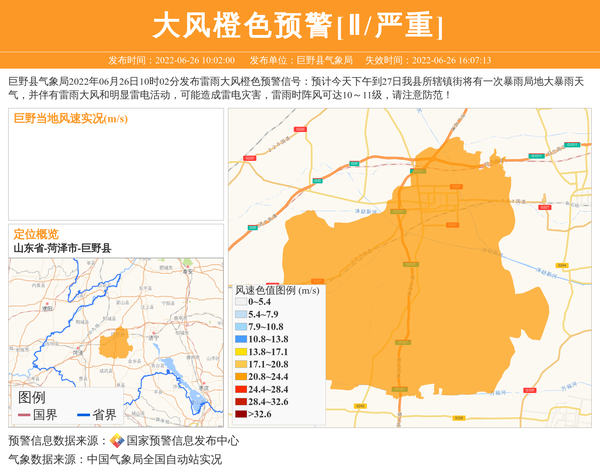This screenshot has width=600, height=471.
Task: Click the 风速色值图例 legend title
Action: tap(277, 290)
